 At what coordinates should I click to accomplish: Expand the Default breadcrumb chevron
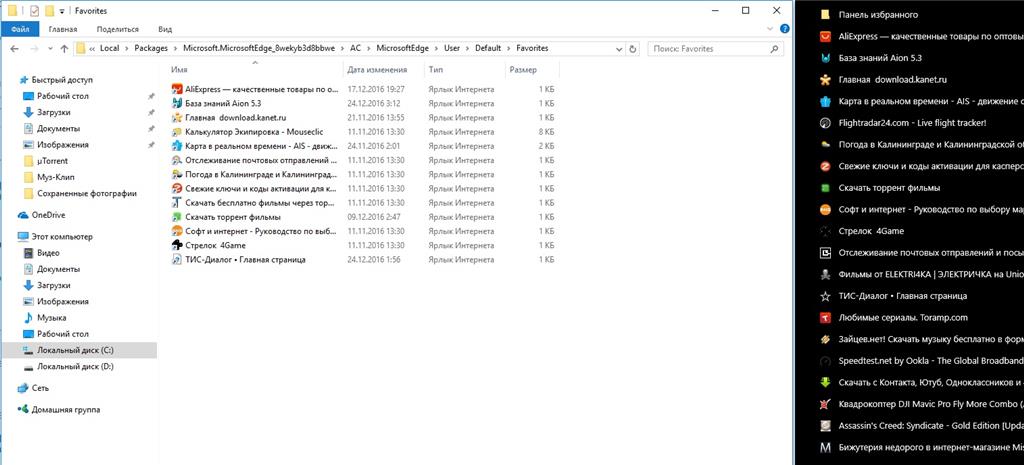[x=509, y=48]
